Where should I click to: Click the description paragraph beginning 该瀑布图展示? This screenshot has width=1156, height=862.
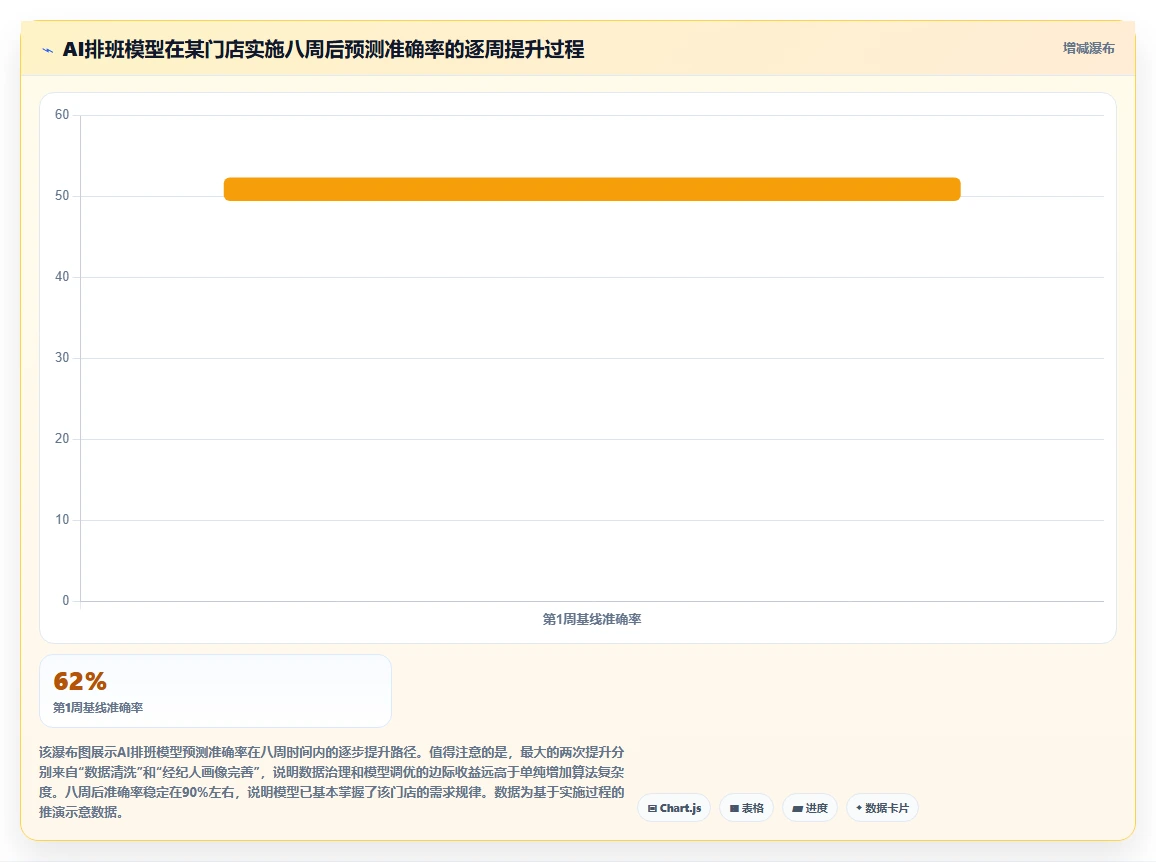point(332,782)
